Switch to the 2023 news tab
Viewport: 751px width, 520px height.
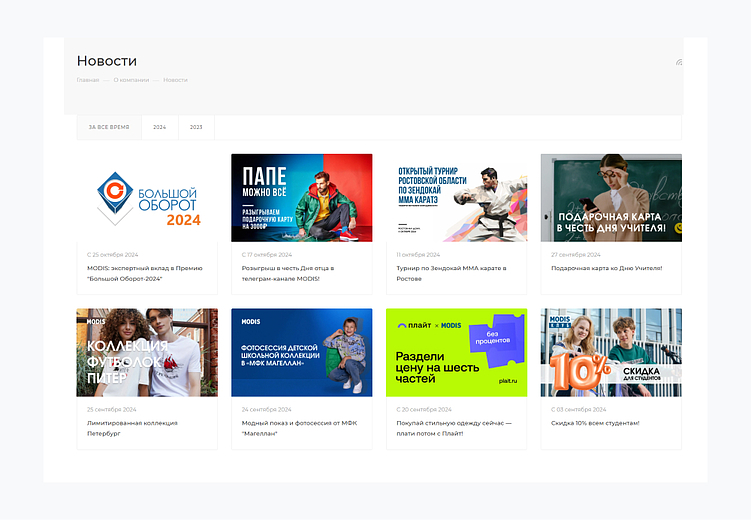pyautogui.click(x=196, y=127)
